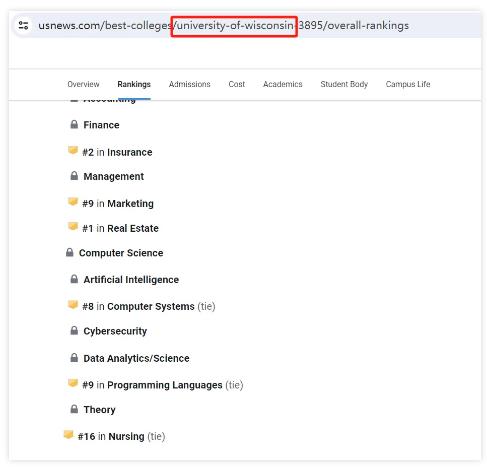The height and width of the screenshot is (467, 487).
Task: Open the locked Cybersecurity ranking
Action: [x=115, y=331]
